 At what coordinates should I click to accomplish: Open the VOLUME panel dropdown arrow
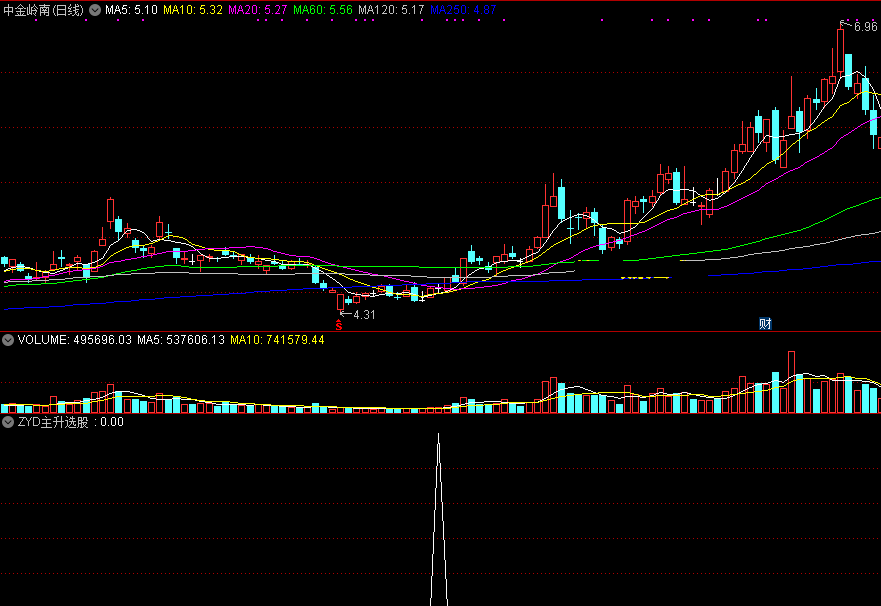[8, 340]
